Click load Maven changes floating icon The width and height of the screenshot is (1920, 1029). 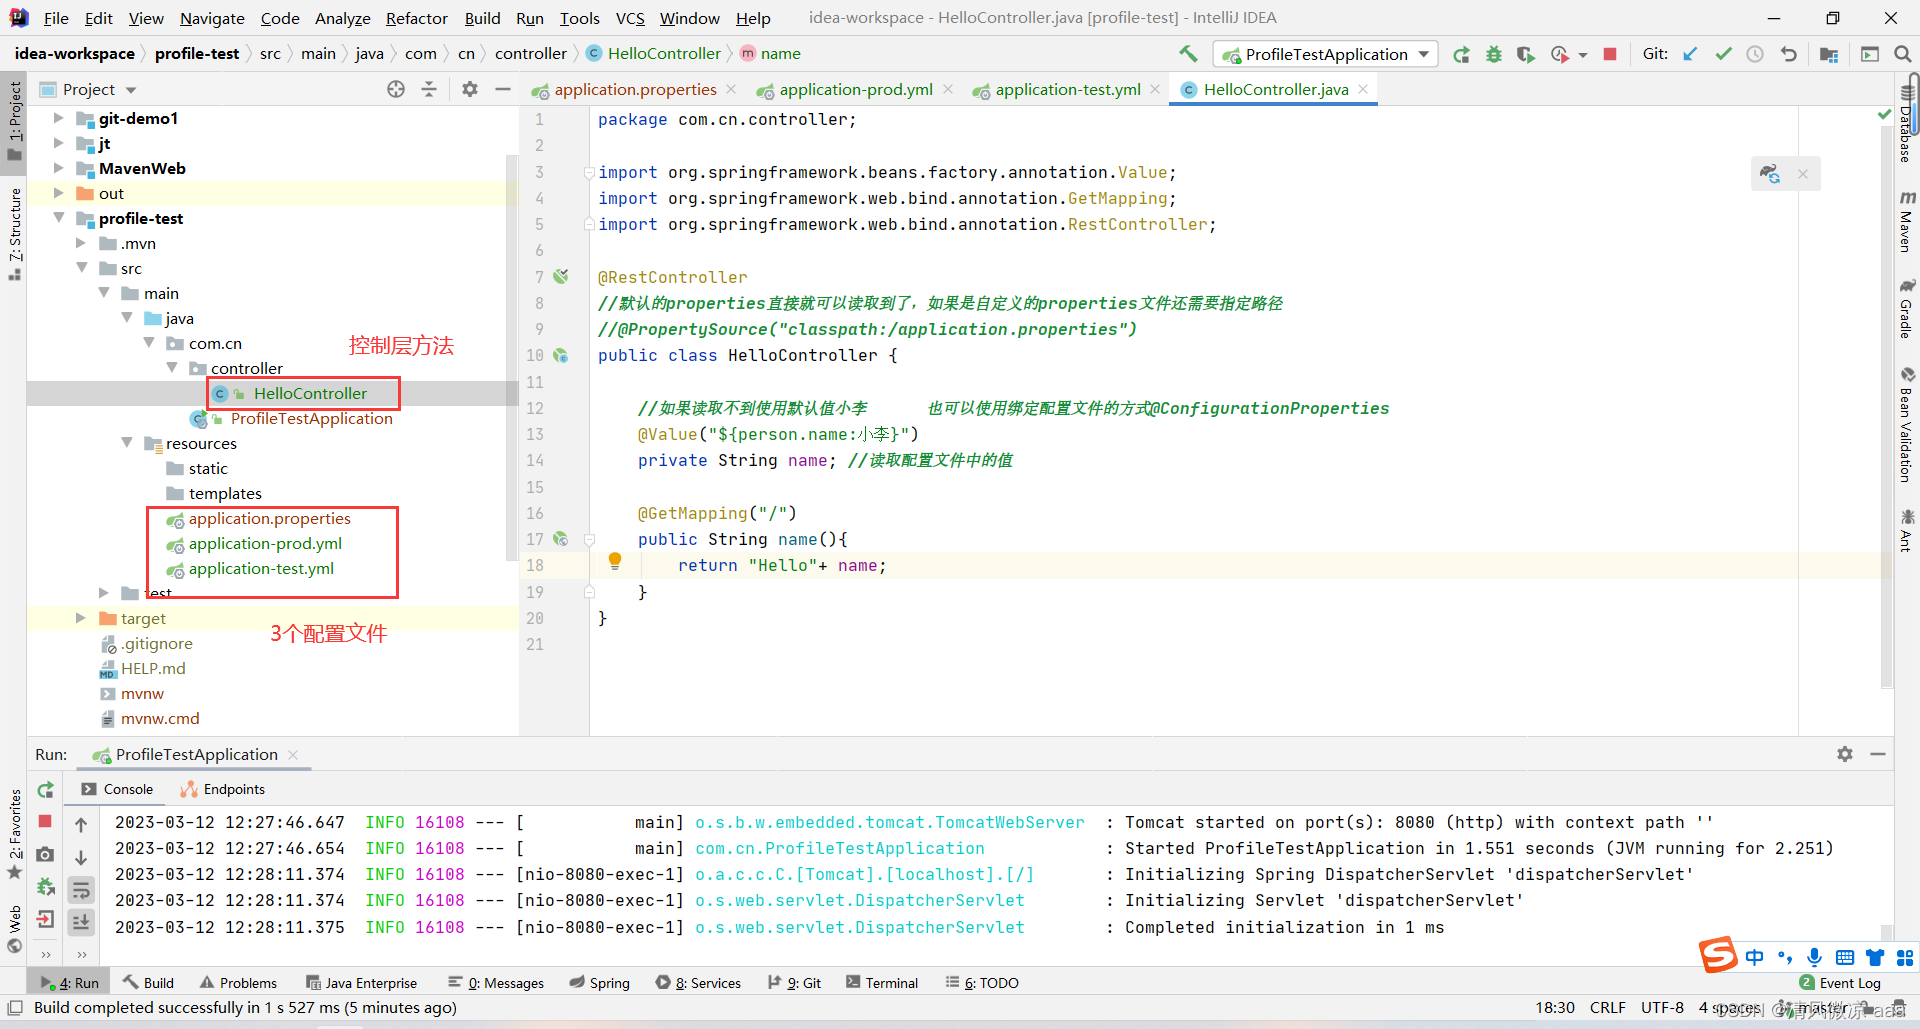(x=1770, y=174)
